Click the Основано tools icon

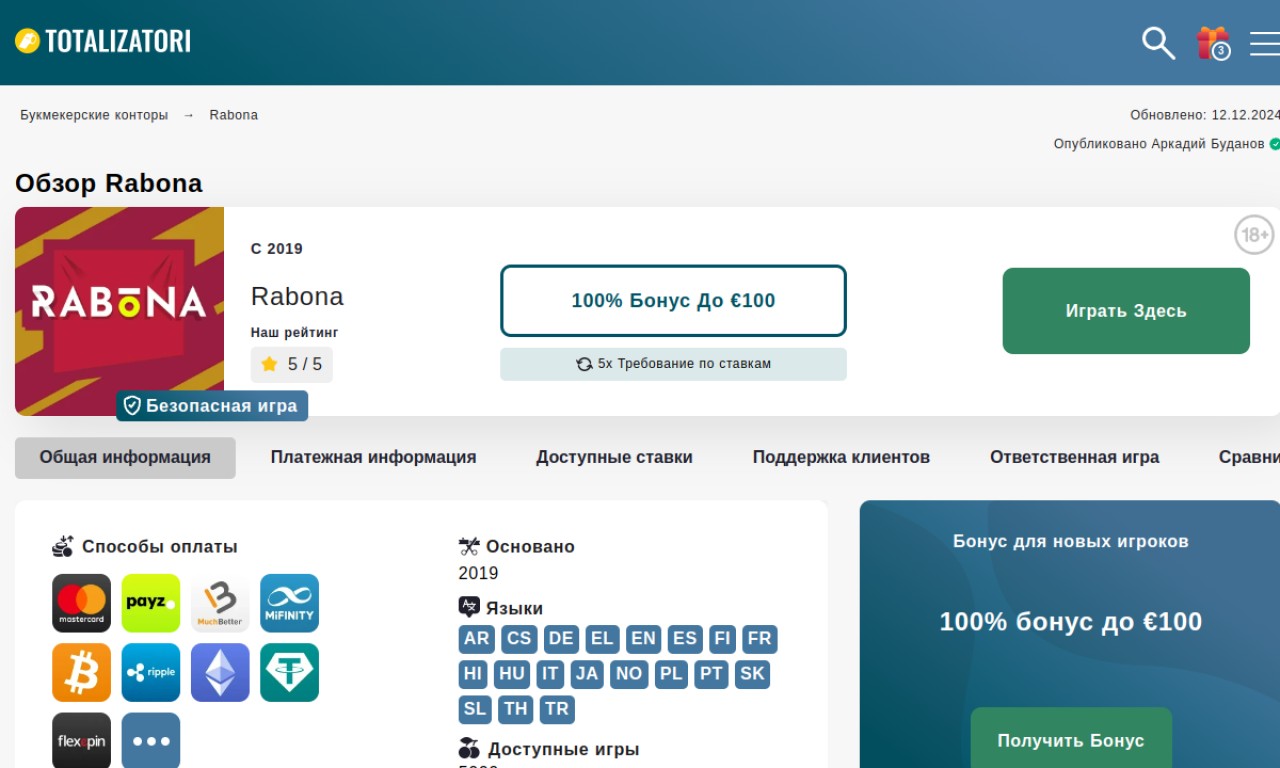pos(469,546)
